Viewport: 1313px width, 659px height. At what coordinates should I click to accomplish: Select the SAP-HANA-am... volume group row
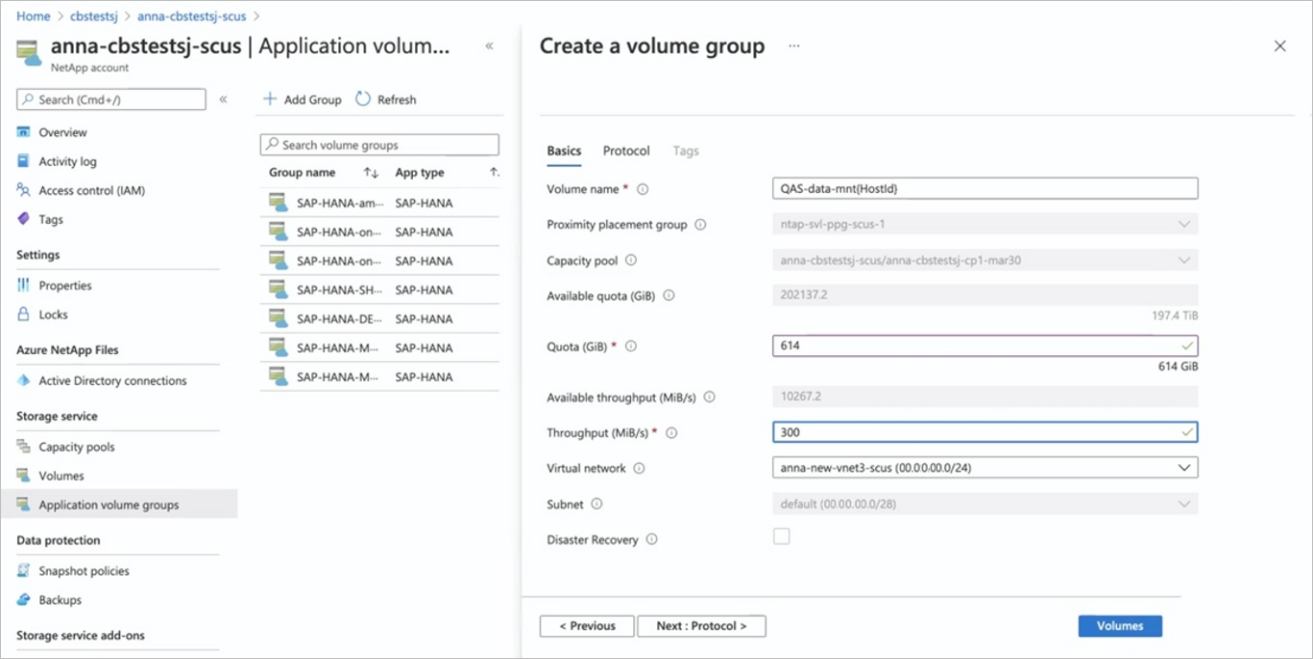coord(379,203)
